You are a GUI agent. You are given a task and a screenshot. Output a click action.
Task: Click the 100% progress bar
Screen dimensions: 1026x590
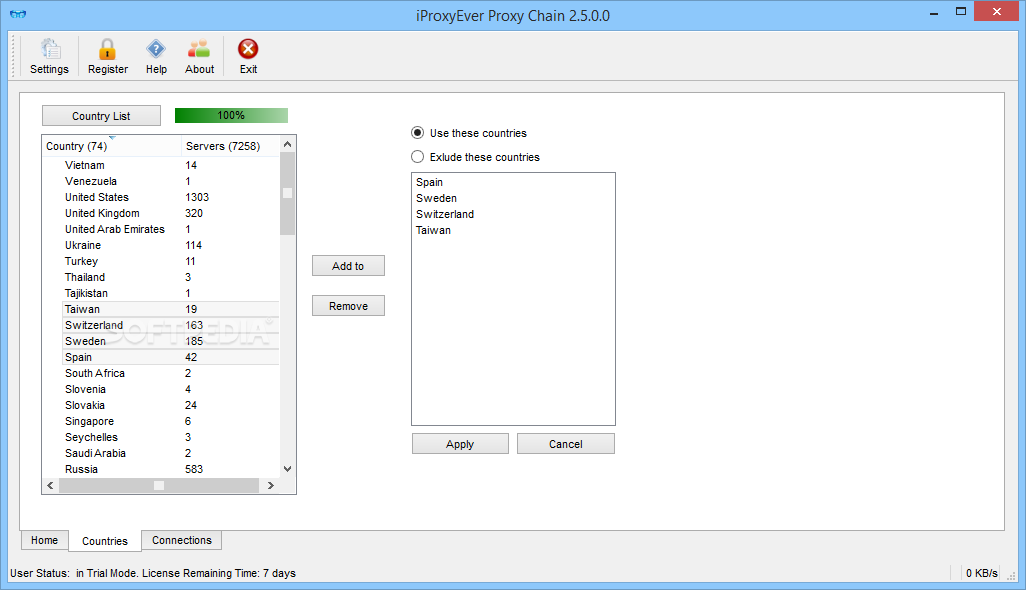click(x=231, y=116)
